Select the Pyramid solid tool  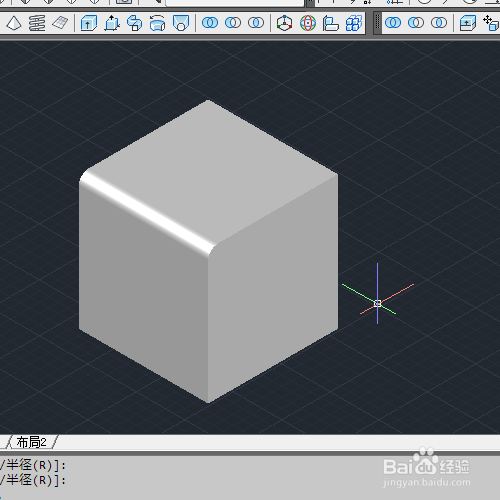click(x=14, y=23)
